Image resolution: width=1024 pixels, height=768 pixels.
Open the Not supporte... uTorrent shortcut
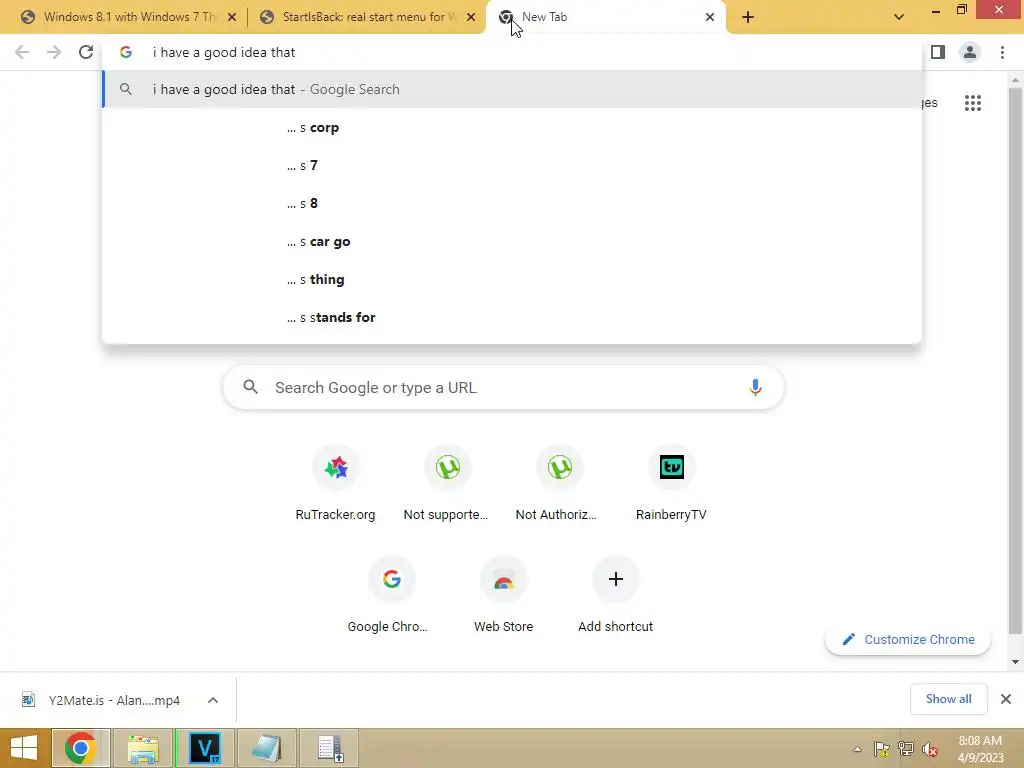(447, 483)
